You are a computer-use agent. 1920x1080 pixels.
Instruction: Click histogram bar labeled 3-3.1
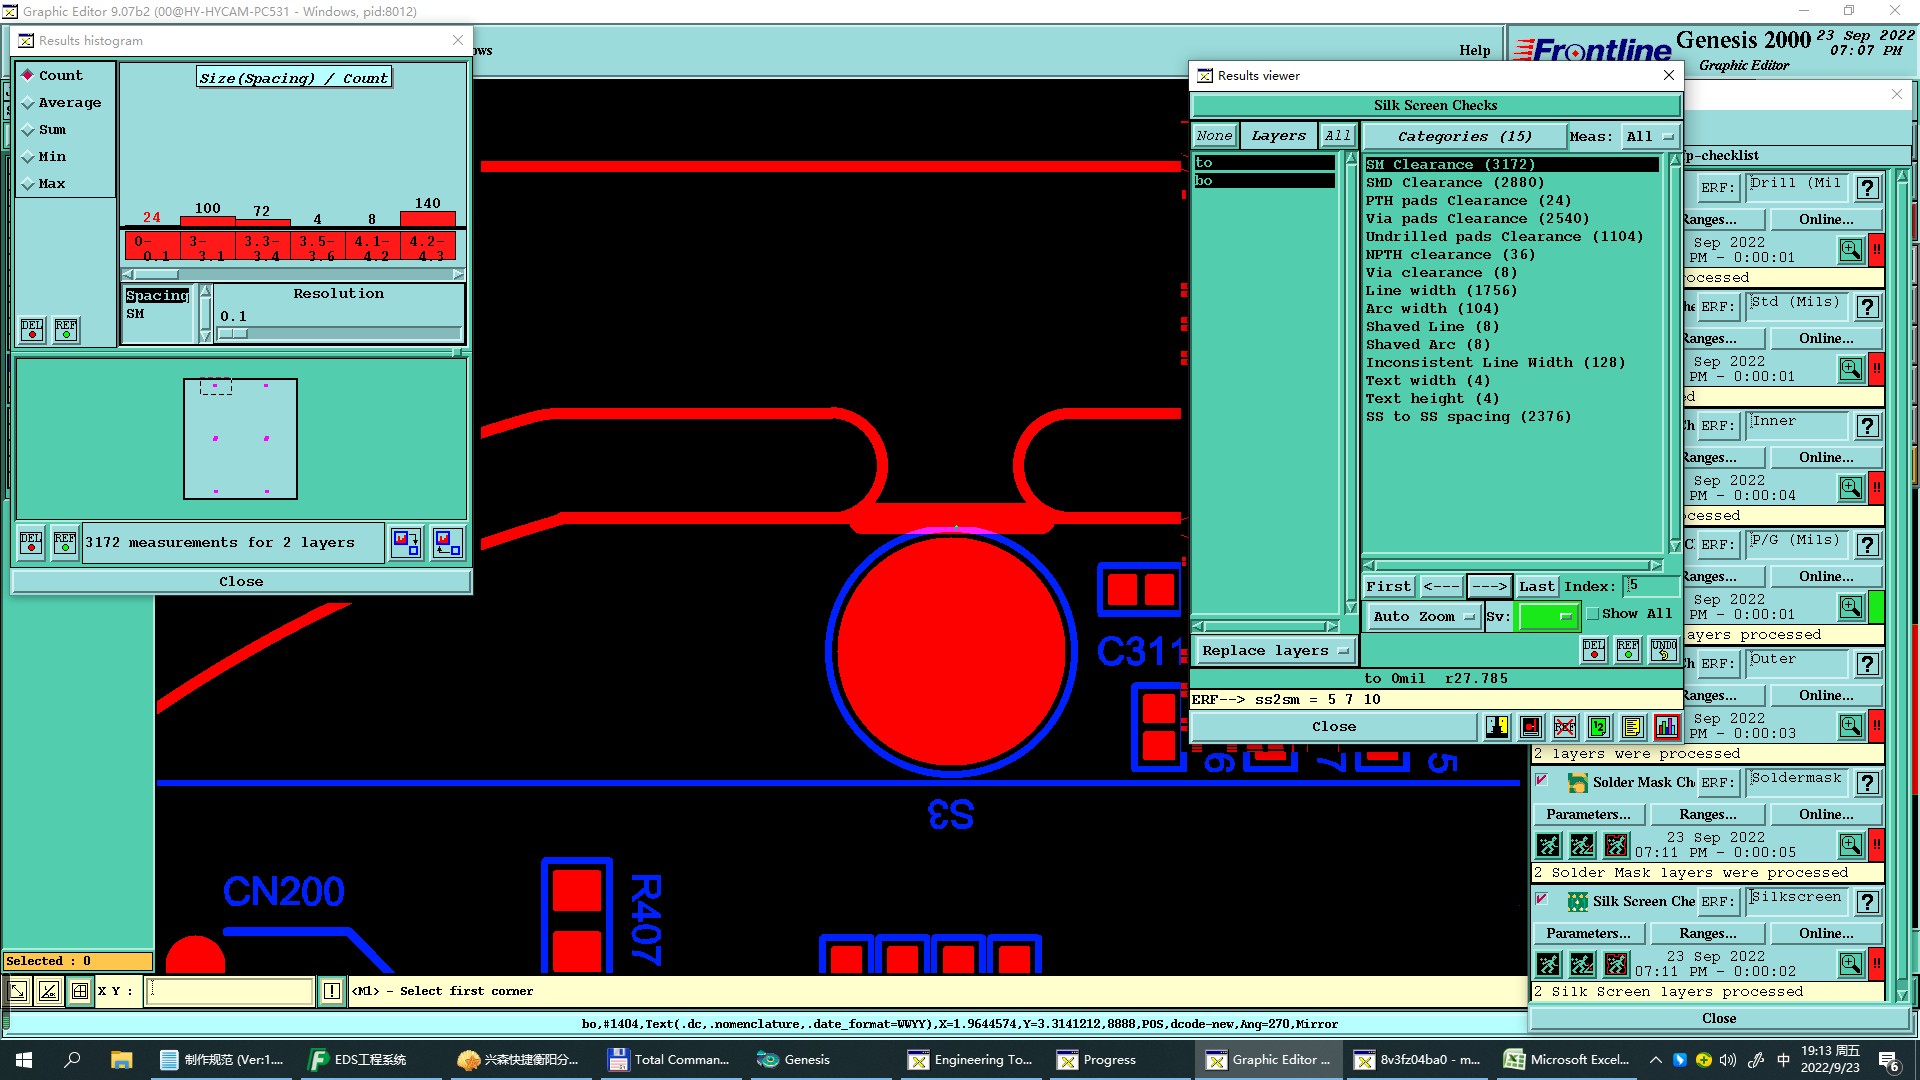(208, 220)
